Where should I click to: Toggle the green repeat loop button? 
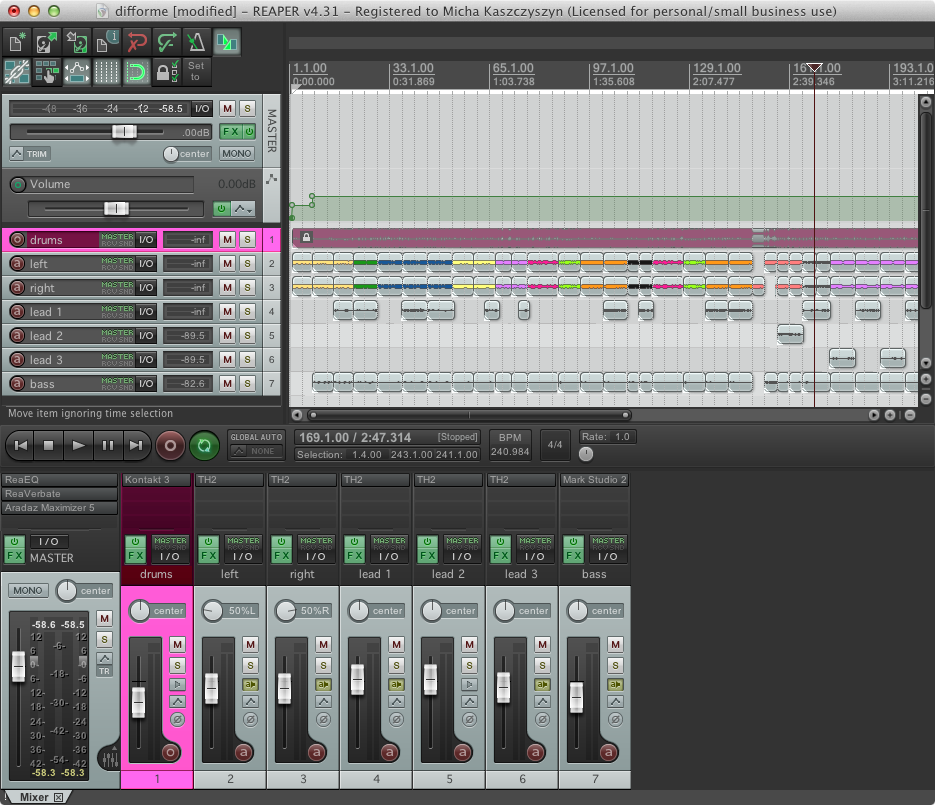click(204, 445)
